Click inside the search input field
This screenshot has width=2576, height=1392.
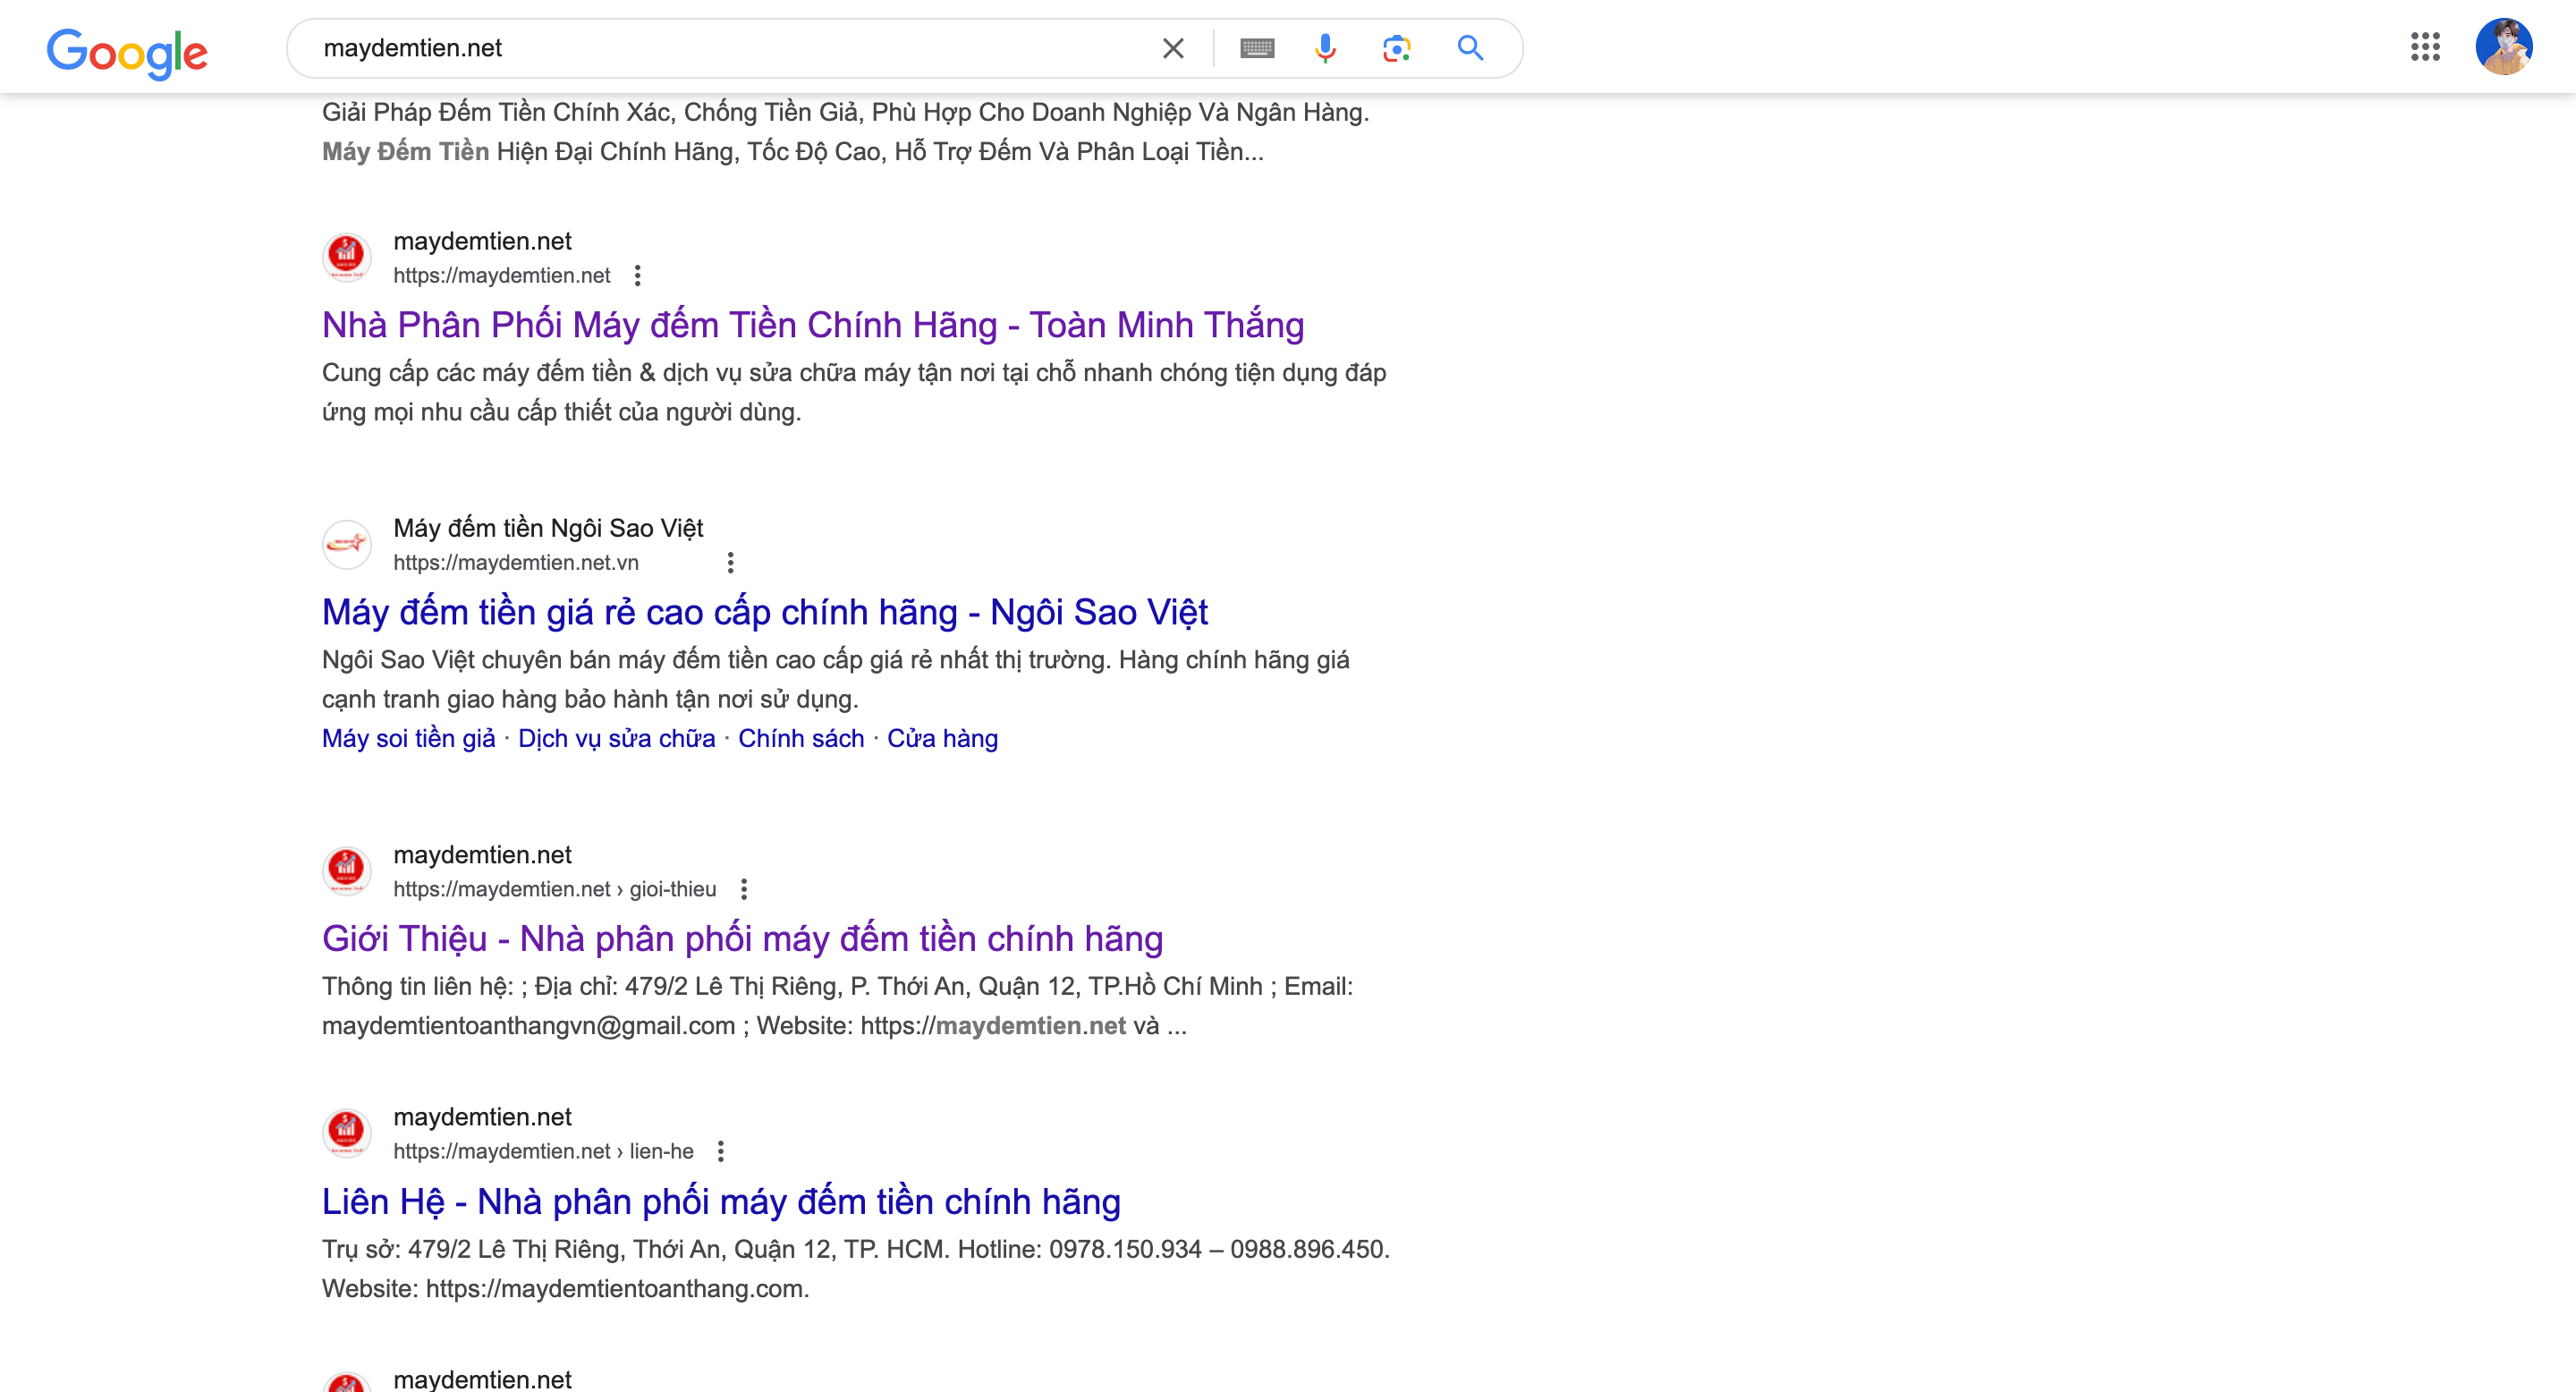700,47
